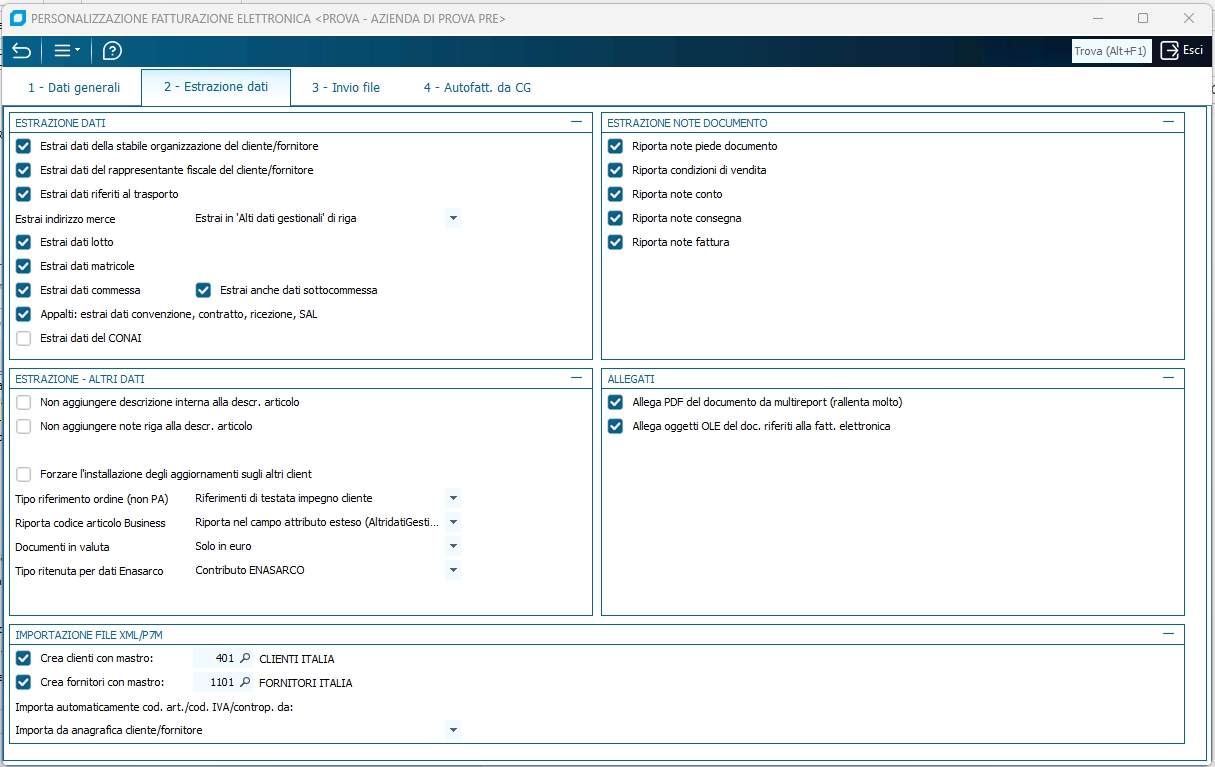
Task: Click the back arrow icon in toolbar
Action: pos(22,51)
